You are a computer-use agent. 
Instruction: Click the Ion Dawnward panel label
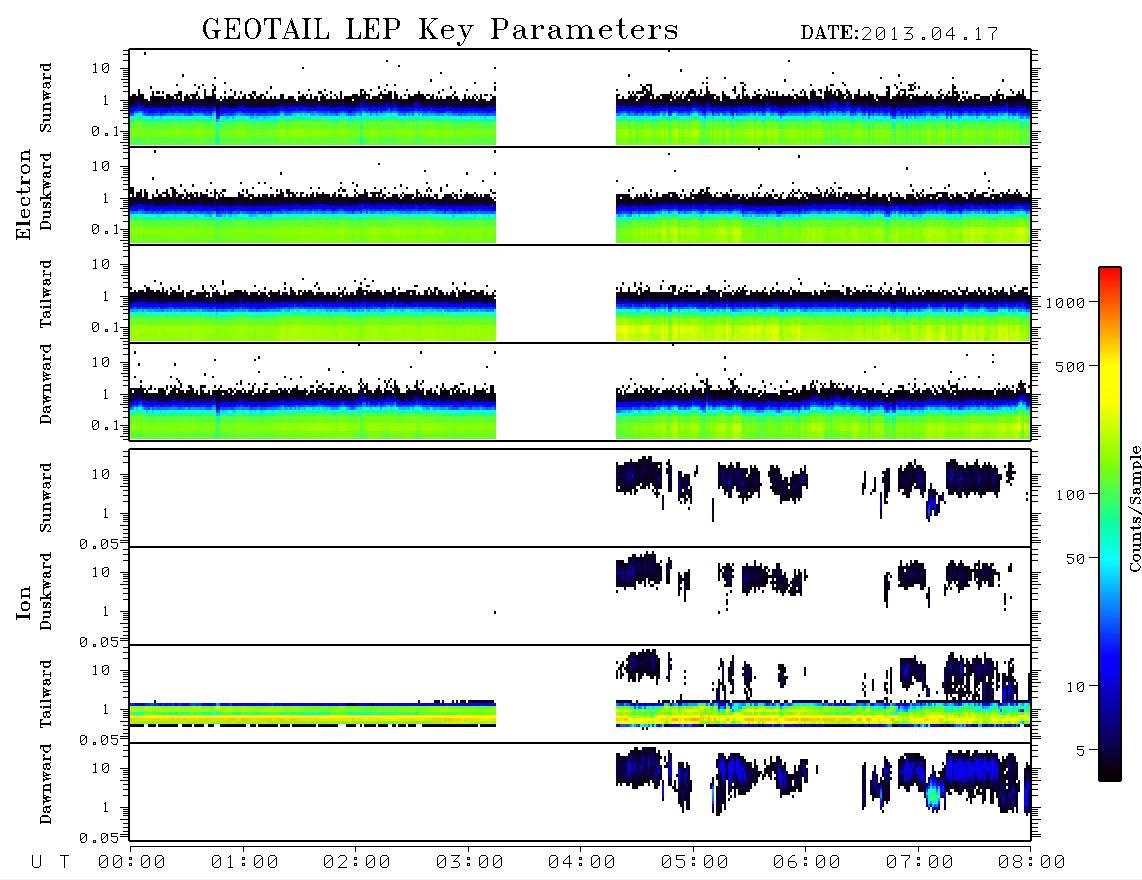point(46,784)
